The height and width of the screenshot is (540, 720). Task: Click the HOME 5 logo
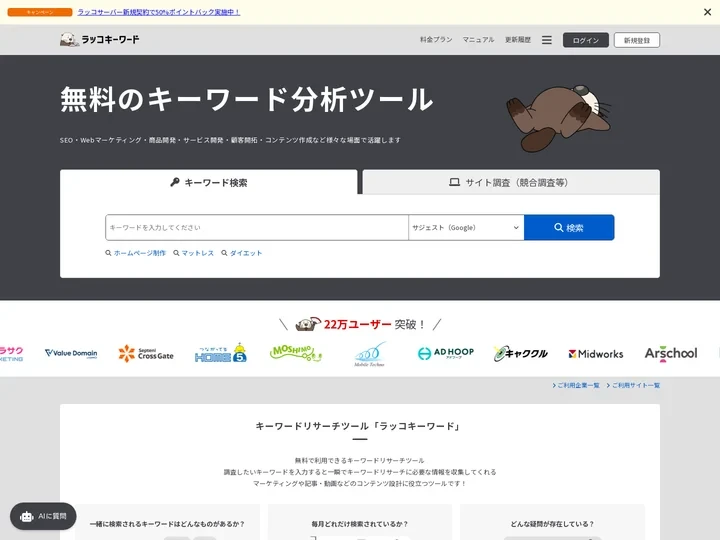(x=220, y=353)
